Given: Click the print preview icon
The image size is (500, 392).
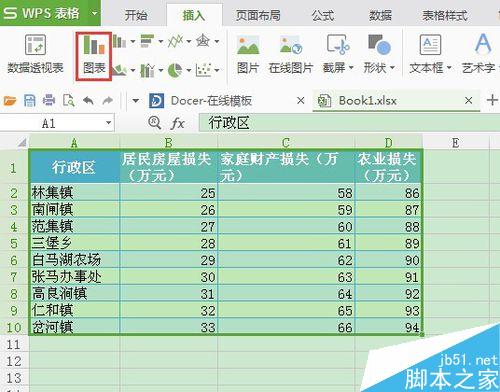Looking at the screenshot, I should point(69,100).
